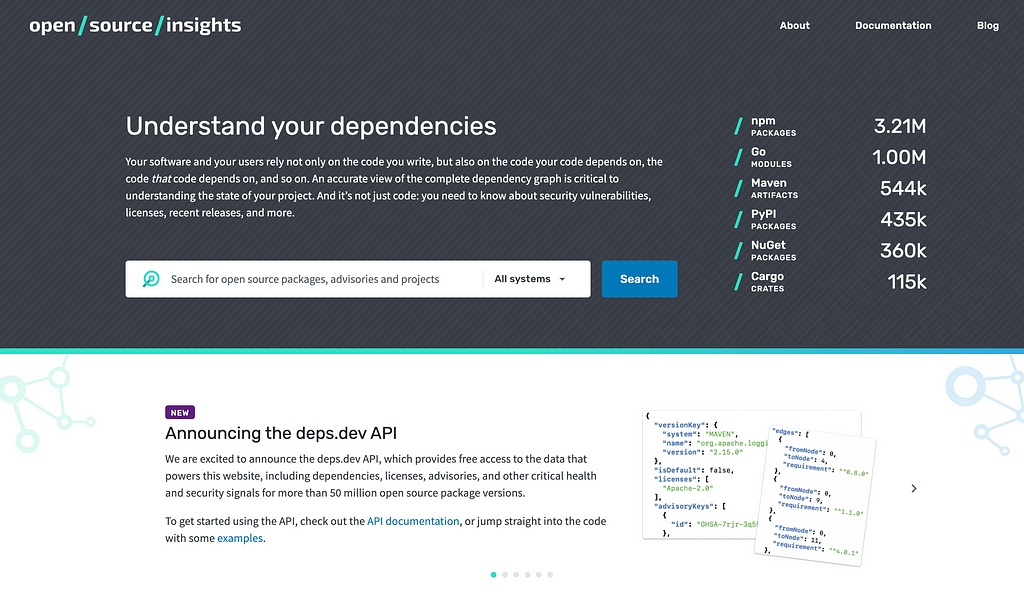Image resolution: width=1024 pixels, height=604 pixels.
Task: Select the sixth carousel dot
Action: (x=550, y=575)
